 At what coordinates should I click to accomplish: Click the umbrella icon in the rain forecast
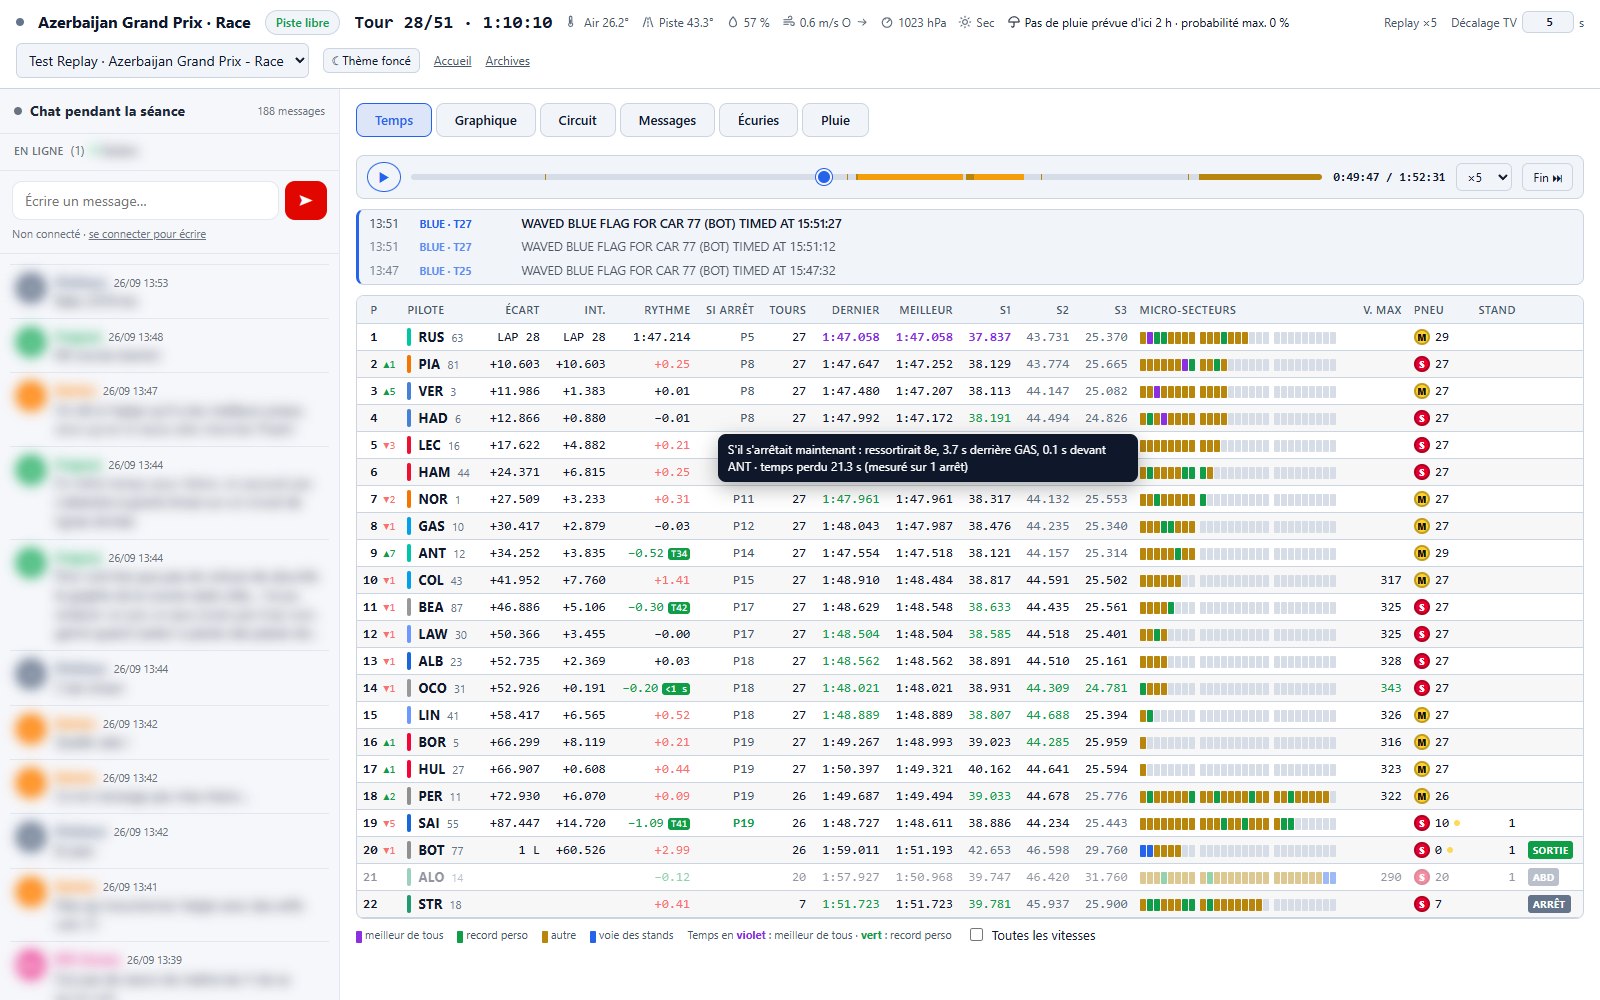pos(1014,23)
